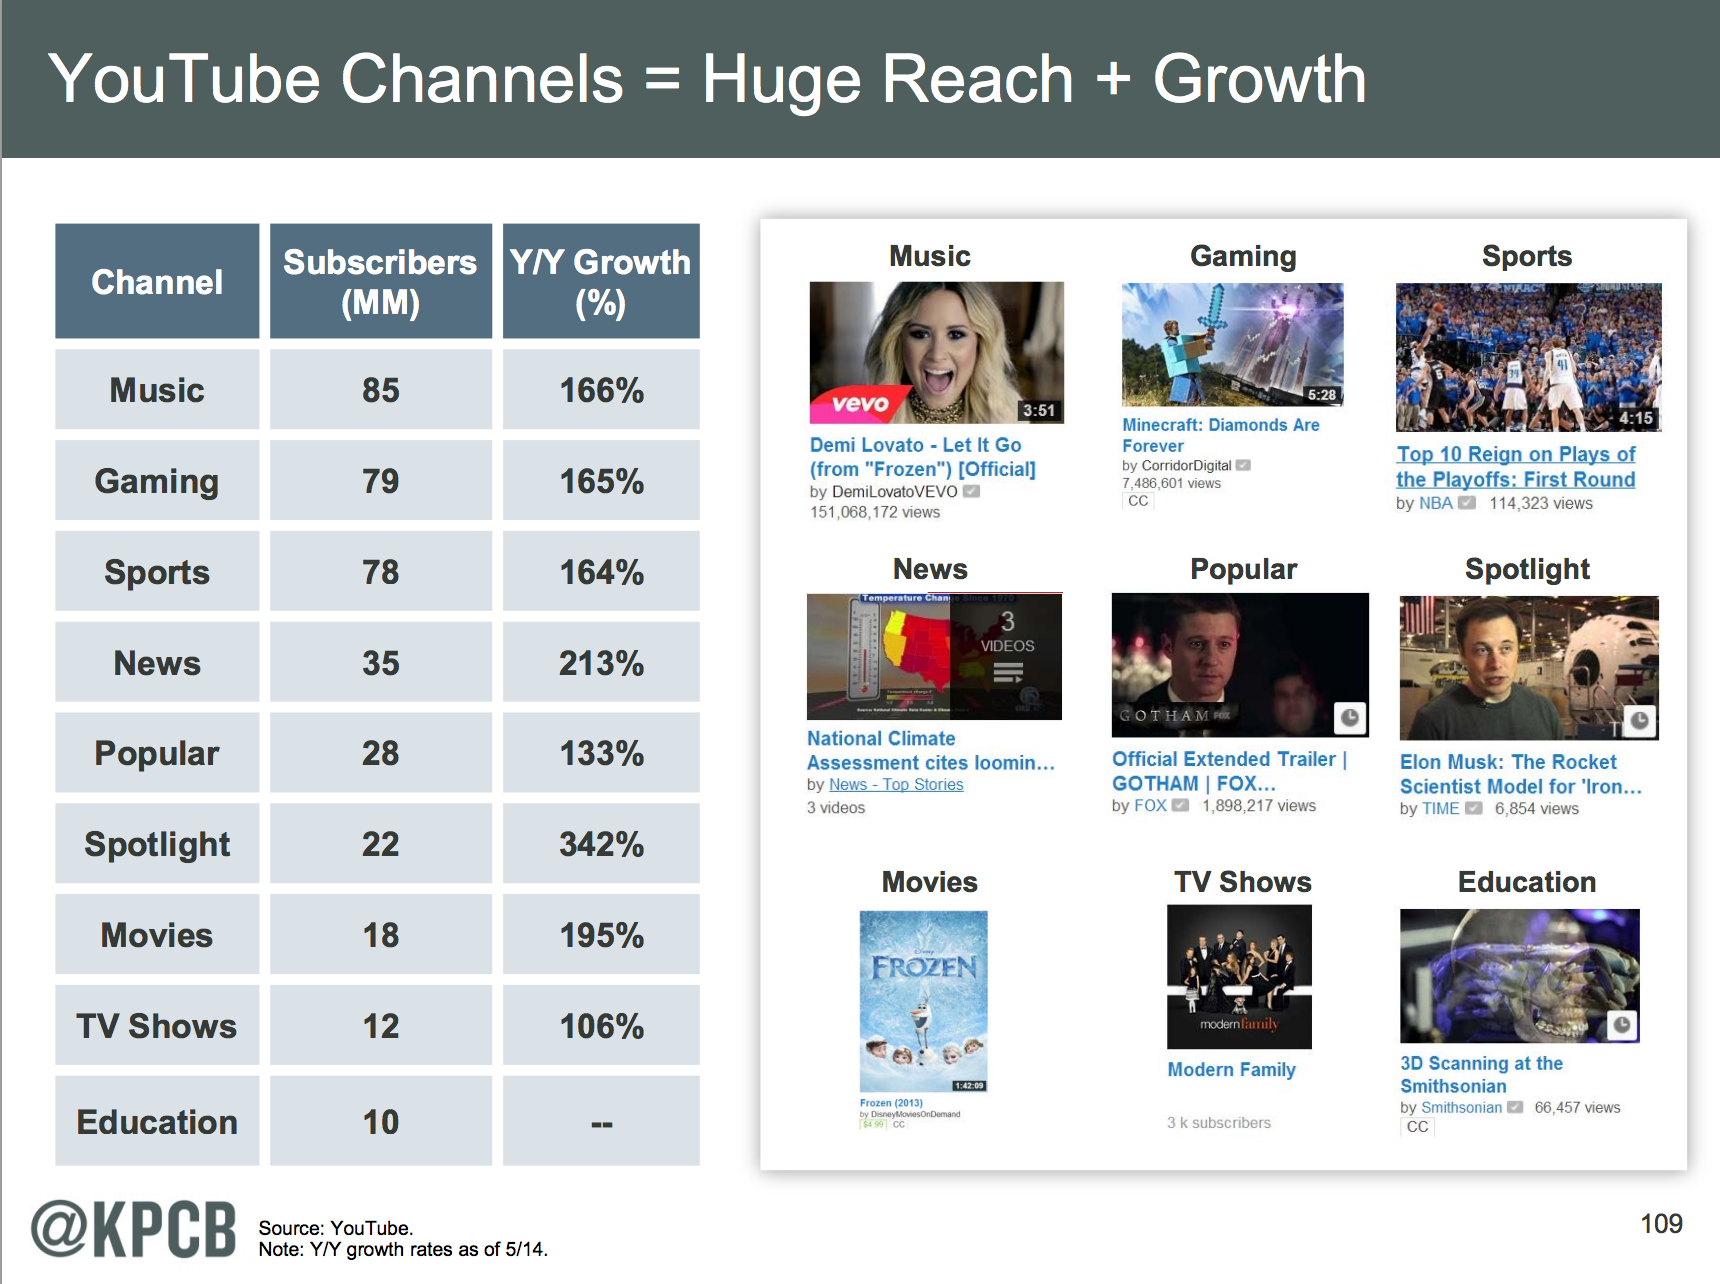
Task: Click the CC badge under the Smithsonian video
Action: pos(1417,1126)
